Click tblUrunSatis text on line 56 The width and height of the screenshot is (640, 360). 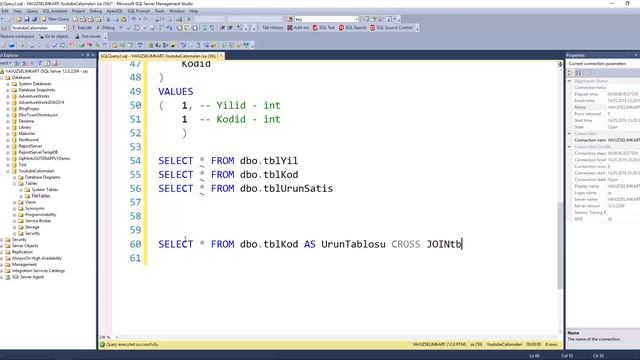(298, 189)
